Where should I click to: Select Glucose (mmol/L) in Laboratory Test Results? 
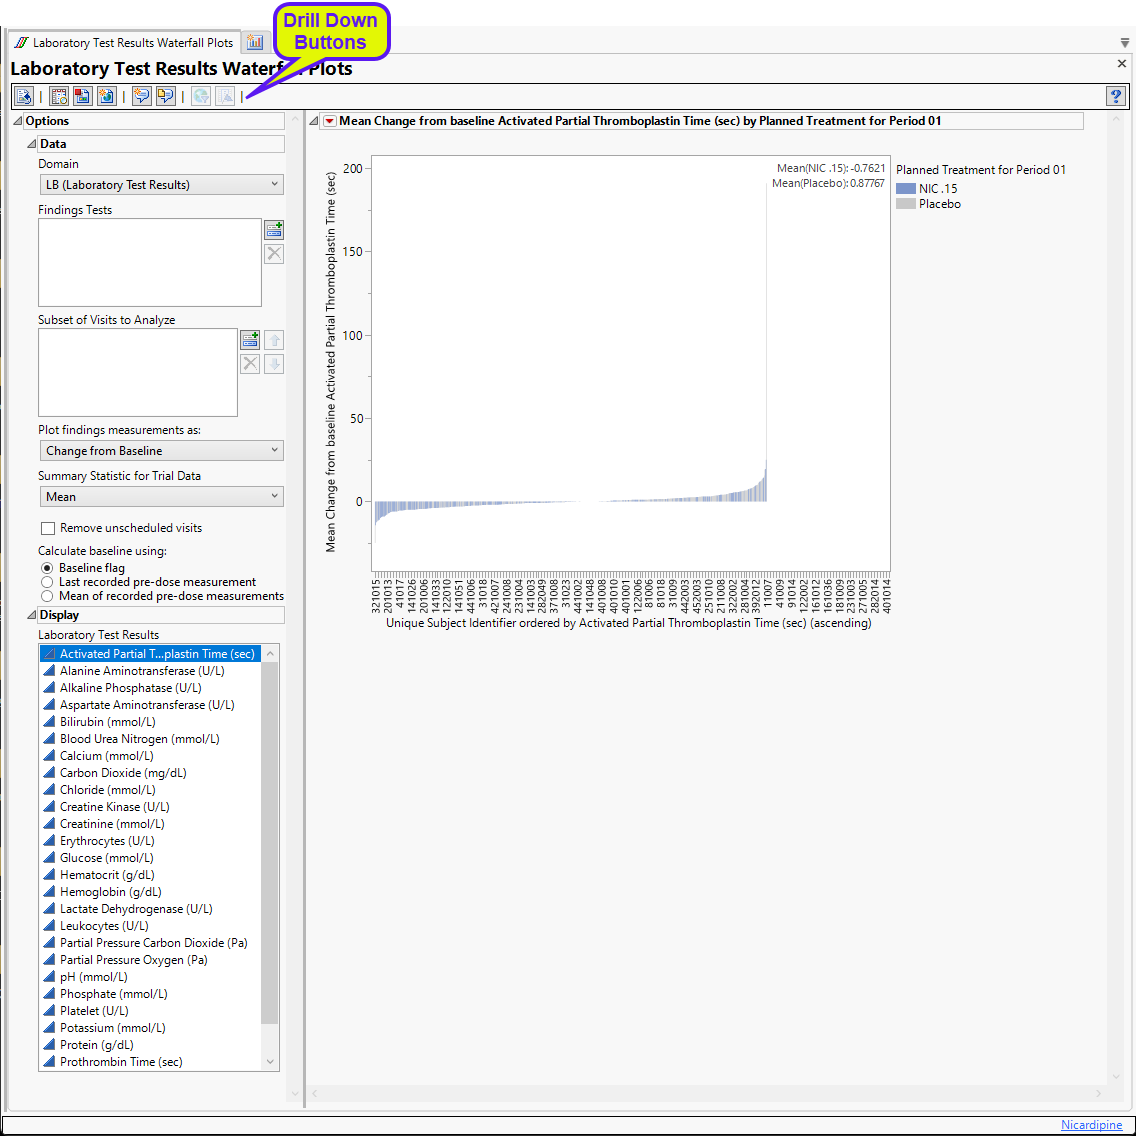tap(106, 858)
